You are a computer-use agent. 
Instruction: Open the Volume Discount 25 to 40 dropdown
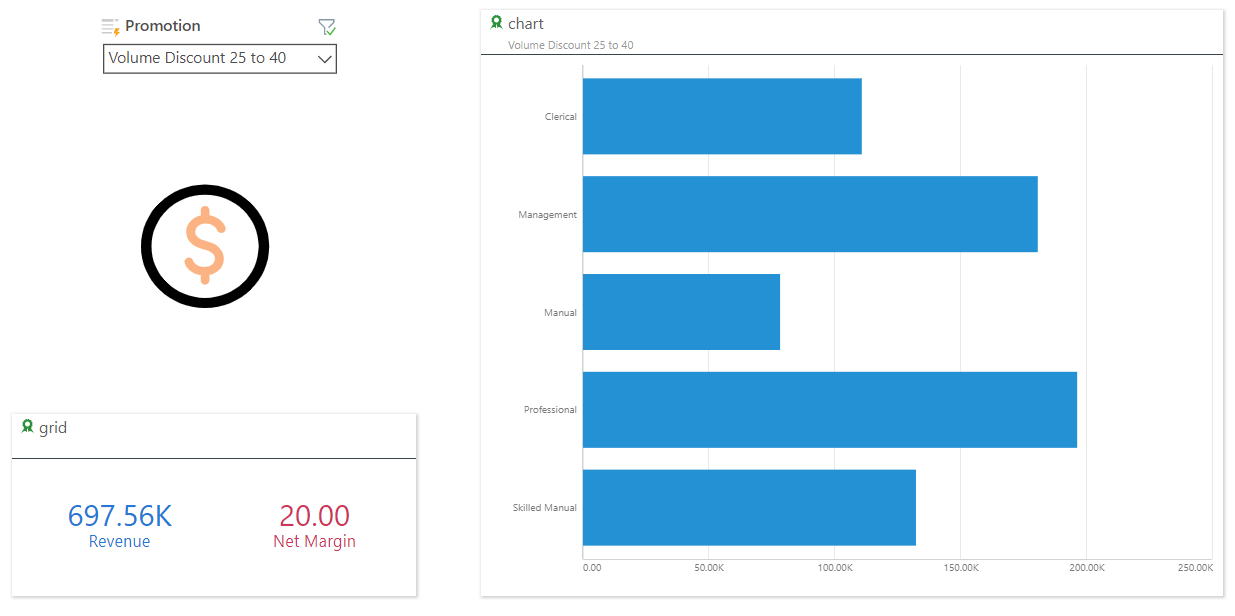pyautogui.click(x=220, y=59)
